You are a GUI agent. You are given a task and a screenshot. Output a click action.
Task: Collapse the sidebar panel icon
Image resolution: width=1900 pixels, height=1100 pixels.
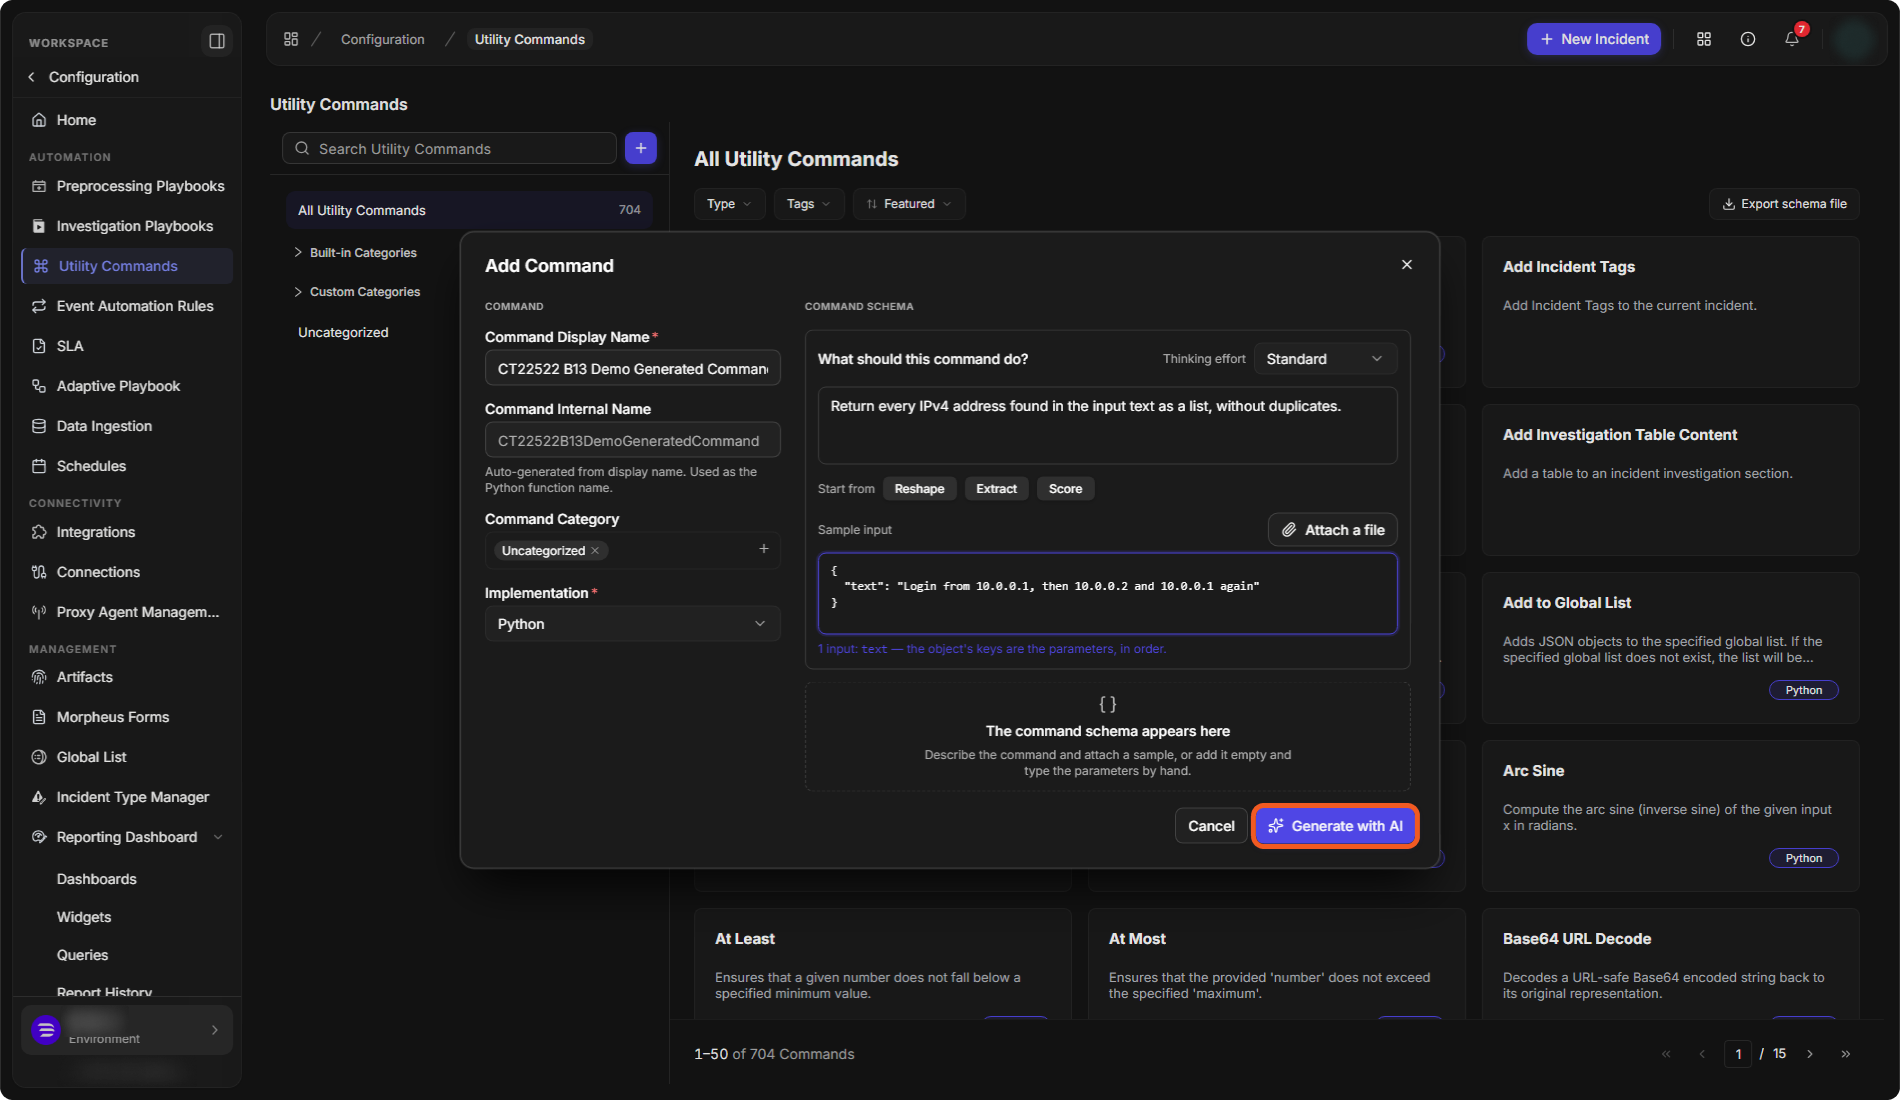click(x=216, y=41)
